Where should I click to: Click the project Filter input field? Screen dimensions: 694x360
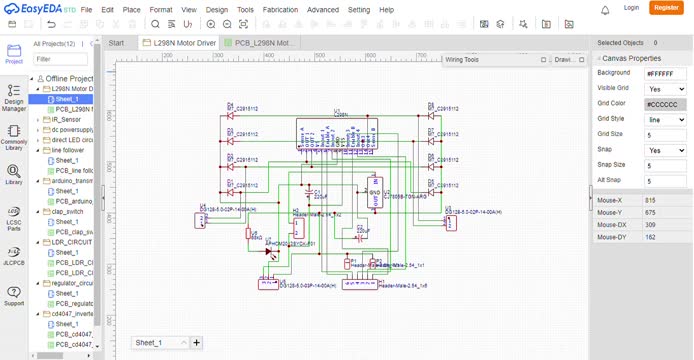60,59
